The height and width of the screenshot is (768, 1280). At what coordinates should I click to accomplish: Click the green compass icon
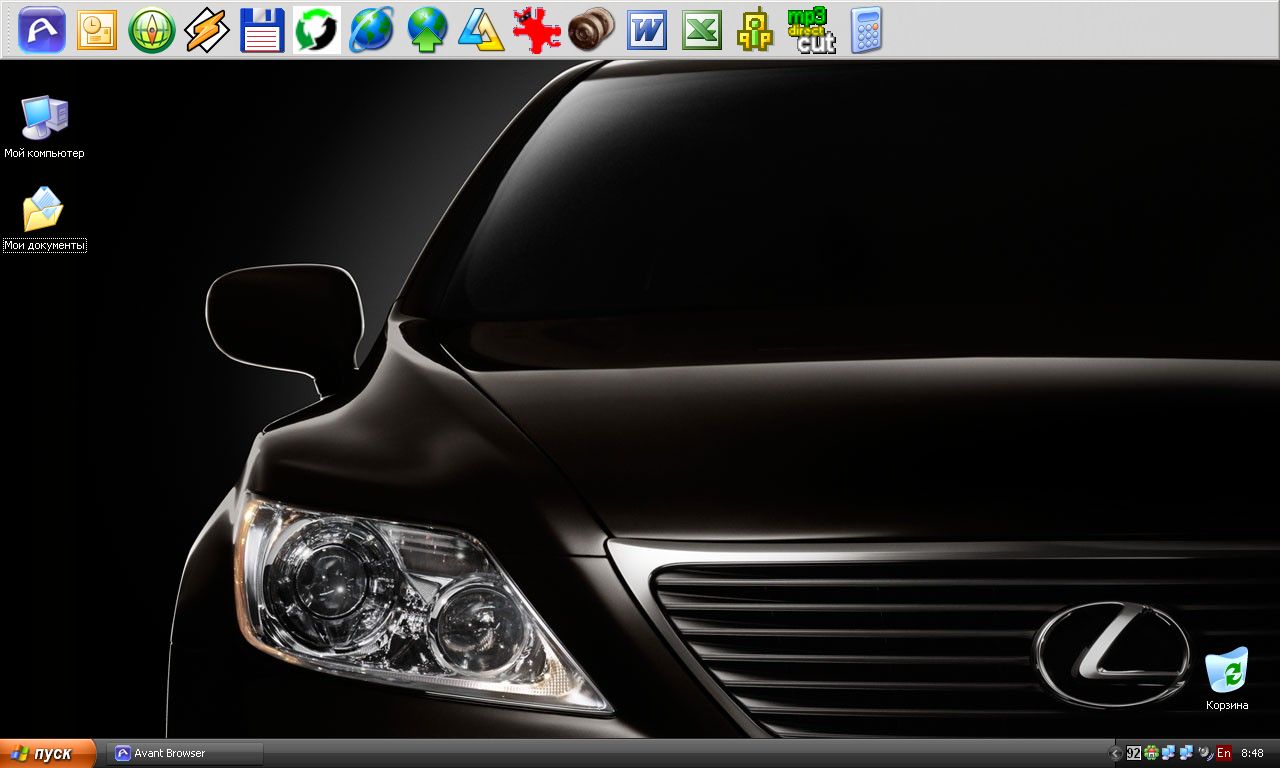coord(152,30)
